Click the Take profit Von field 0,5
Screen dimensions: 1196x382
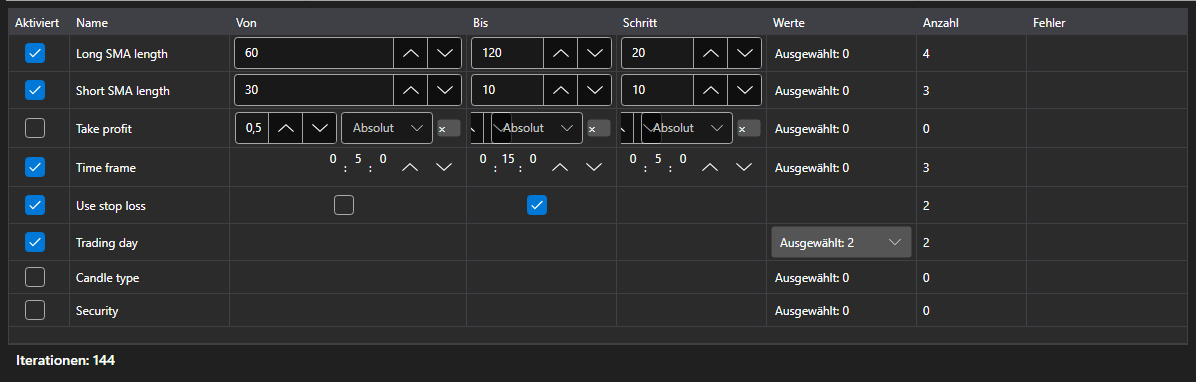pos(252,128)
